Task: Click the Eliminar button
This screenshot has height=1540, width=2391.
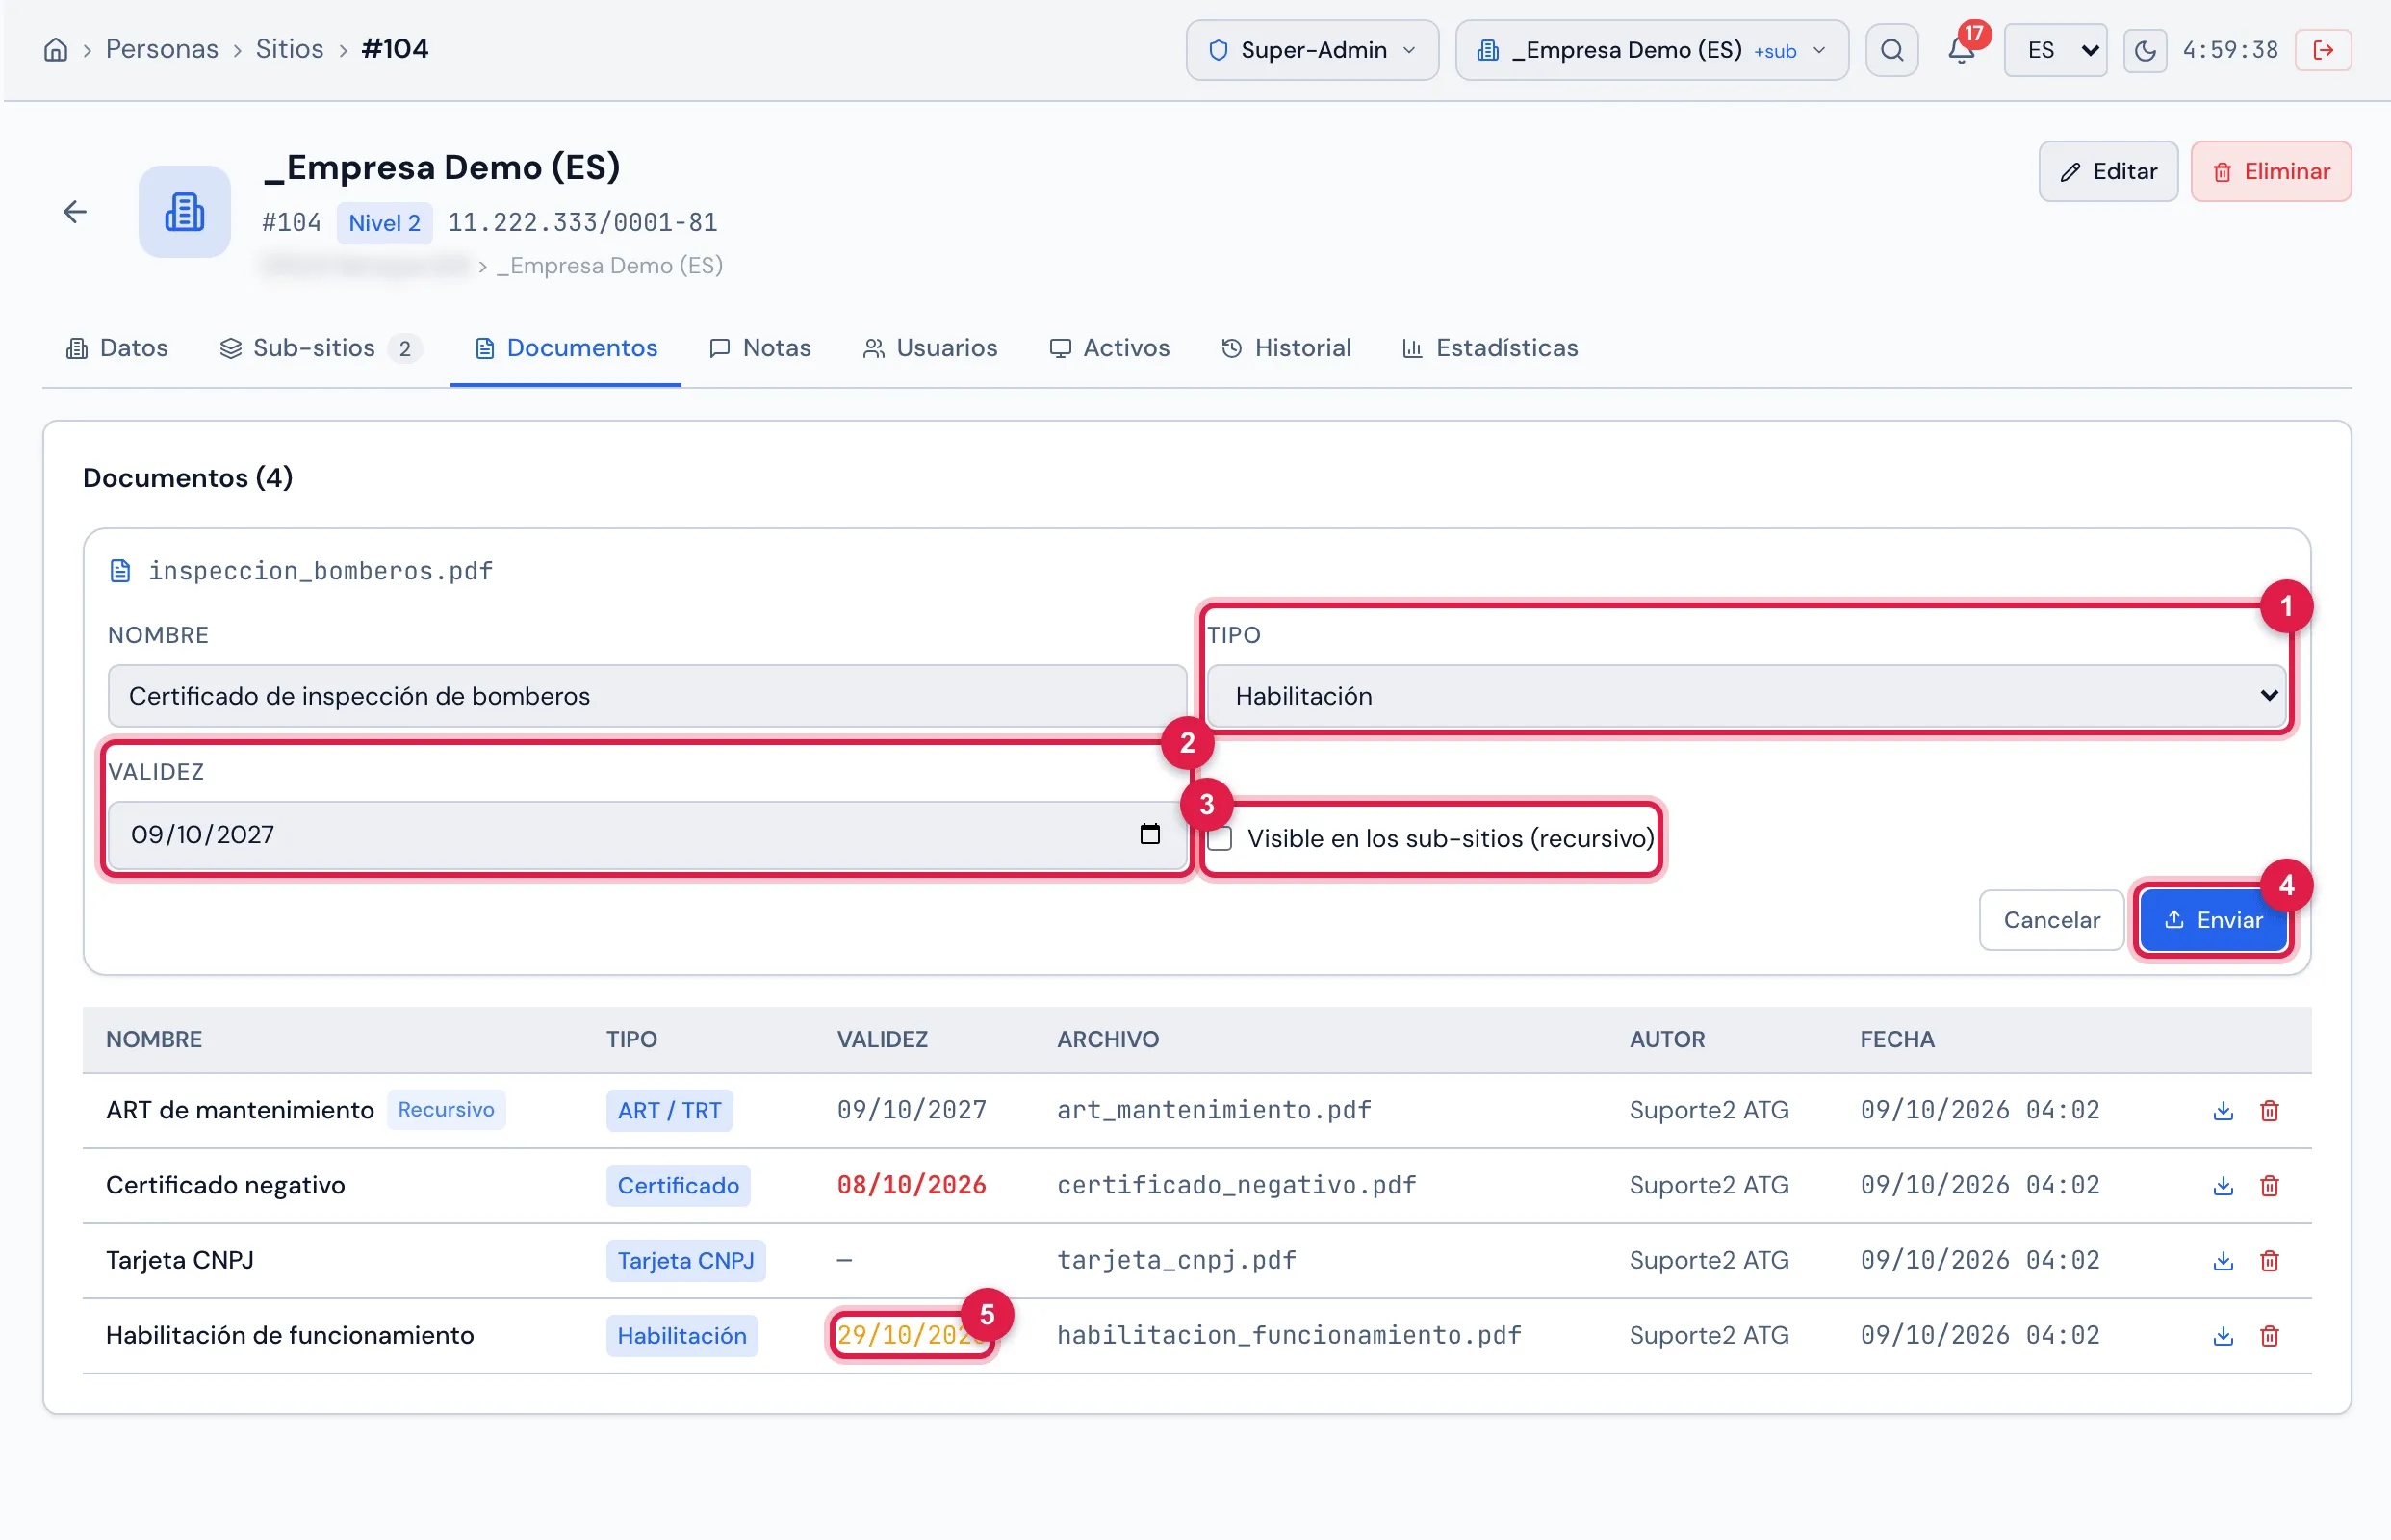Action: pyautogui.click(x=2270, y=172)
